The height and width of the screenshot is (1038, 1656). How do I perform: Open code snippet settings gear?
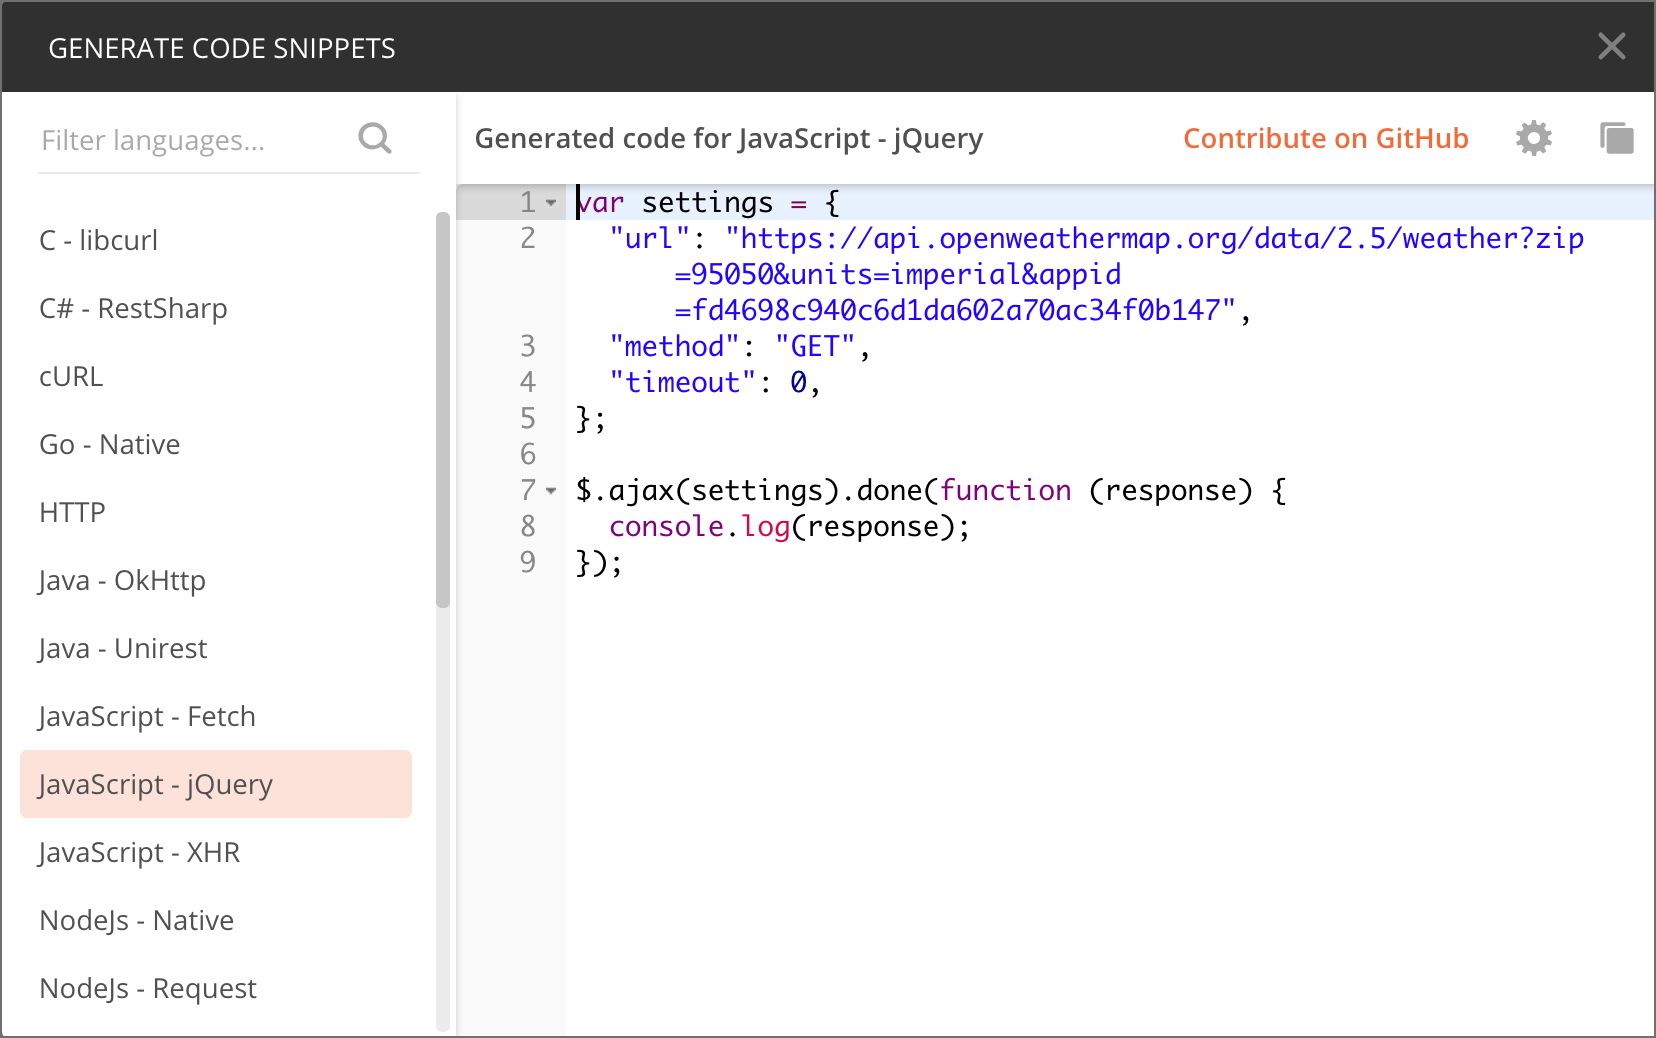(1533, 138)
